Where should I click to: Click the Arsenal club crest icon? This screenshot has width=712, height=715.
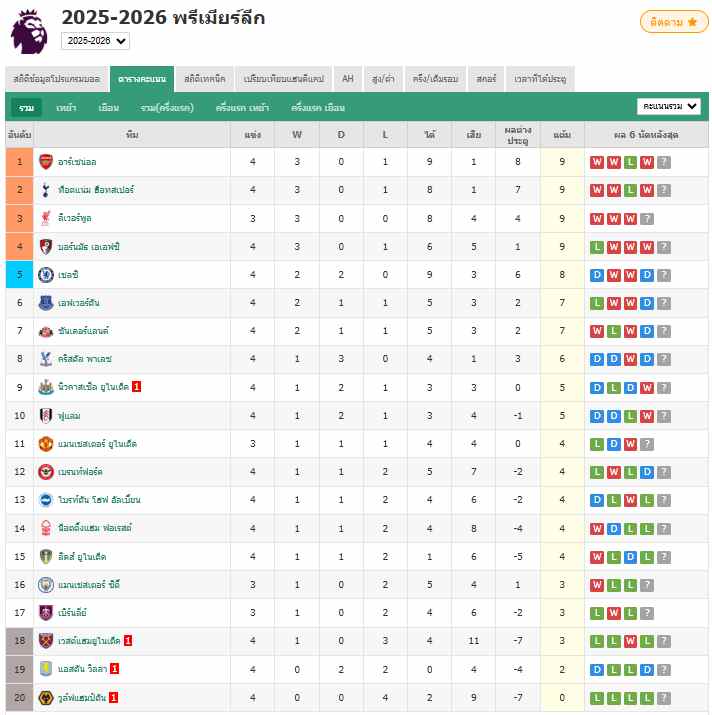pos(46,162)
